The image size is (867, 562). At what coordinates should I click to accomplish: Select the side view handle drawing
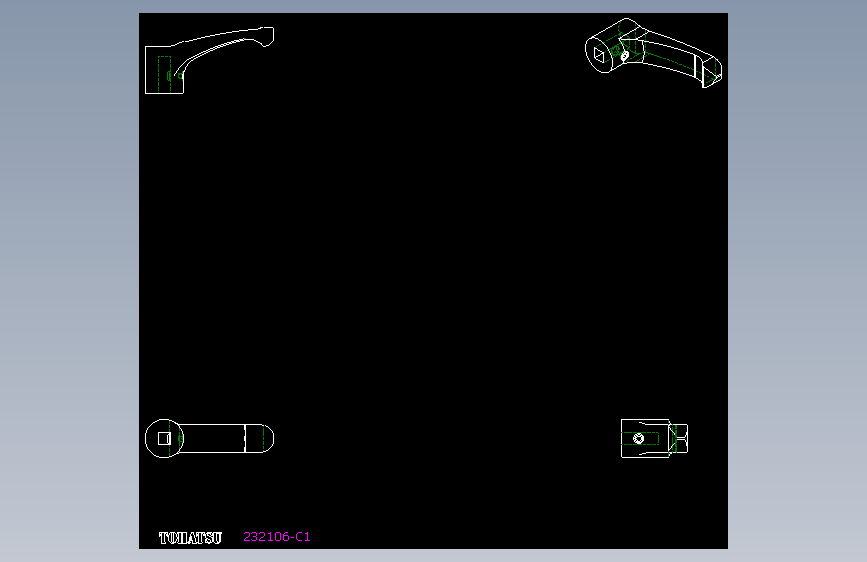(x=209, y=60)
